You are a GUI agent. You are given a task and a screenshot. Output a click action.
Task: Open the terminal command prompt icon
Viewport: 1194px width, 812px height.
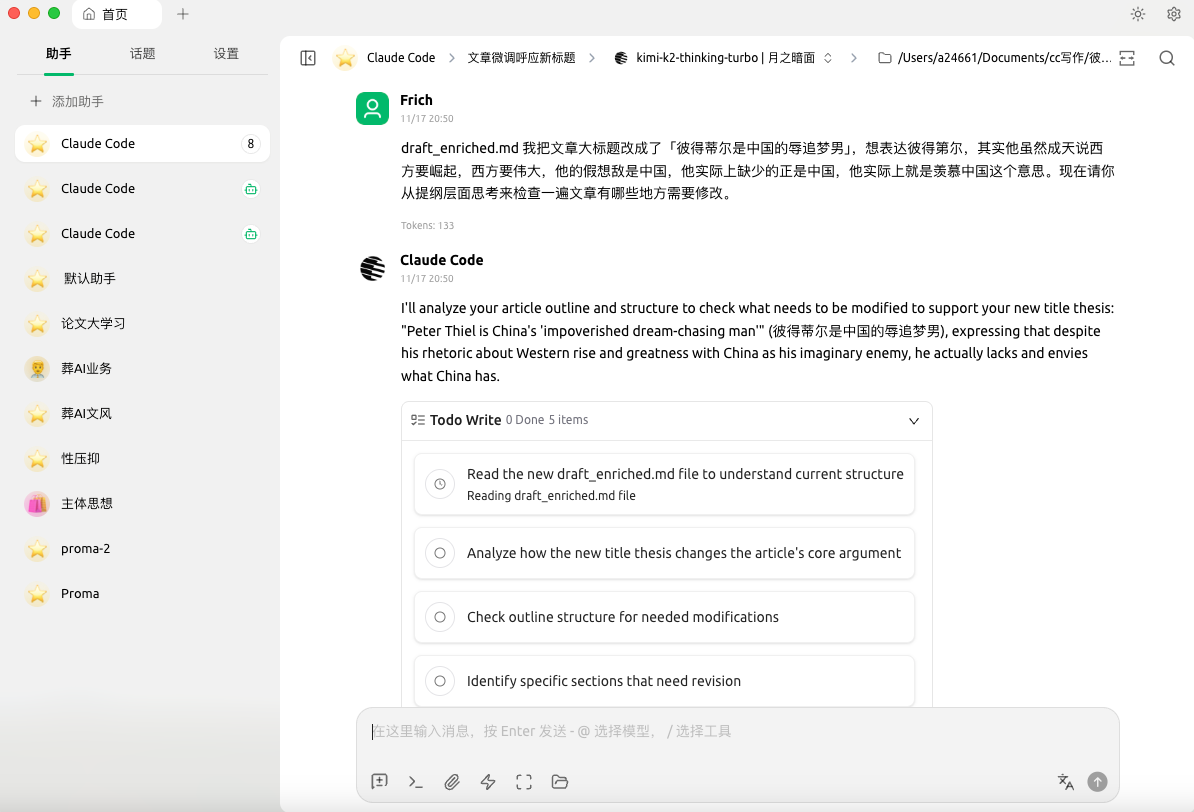[416, 782]
